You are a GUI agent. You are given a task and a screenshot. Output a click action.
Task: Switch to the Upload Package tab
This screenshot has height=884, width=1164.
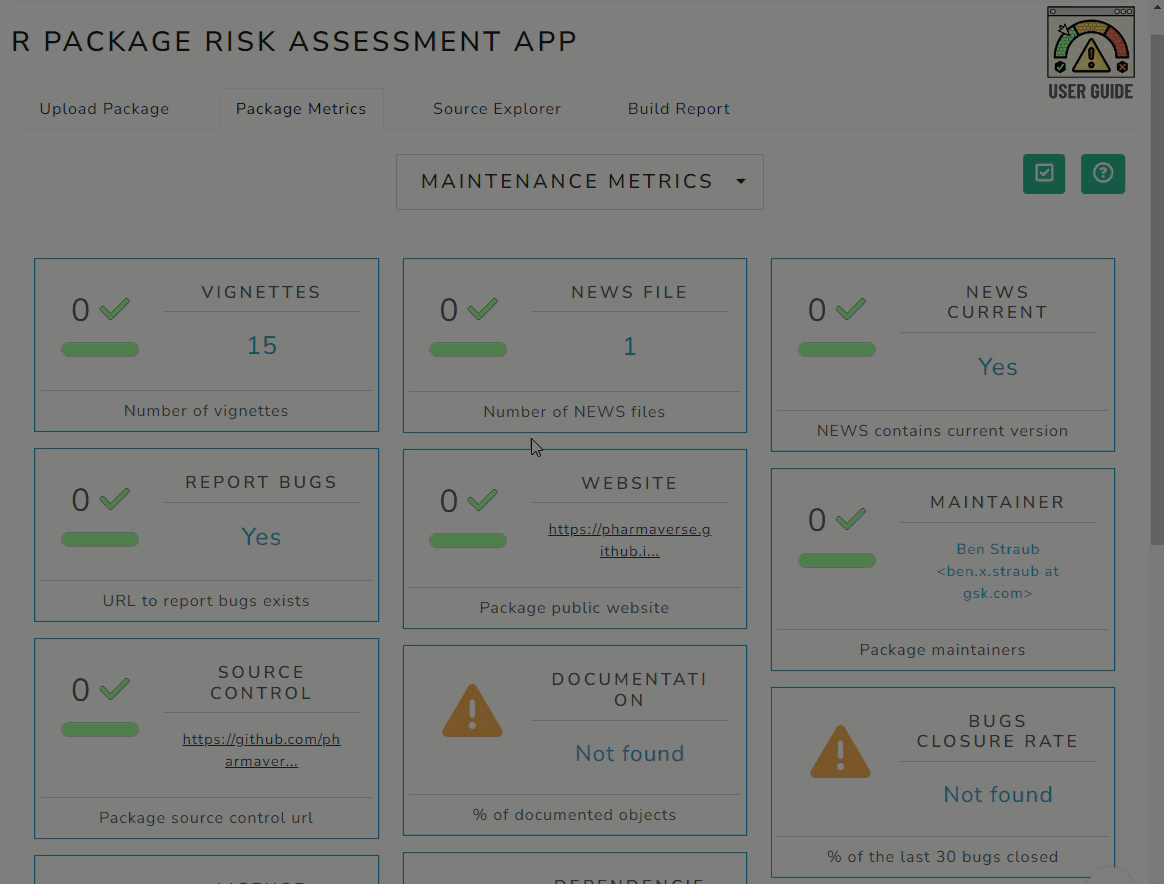[x=104, y=109]
